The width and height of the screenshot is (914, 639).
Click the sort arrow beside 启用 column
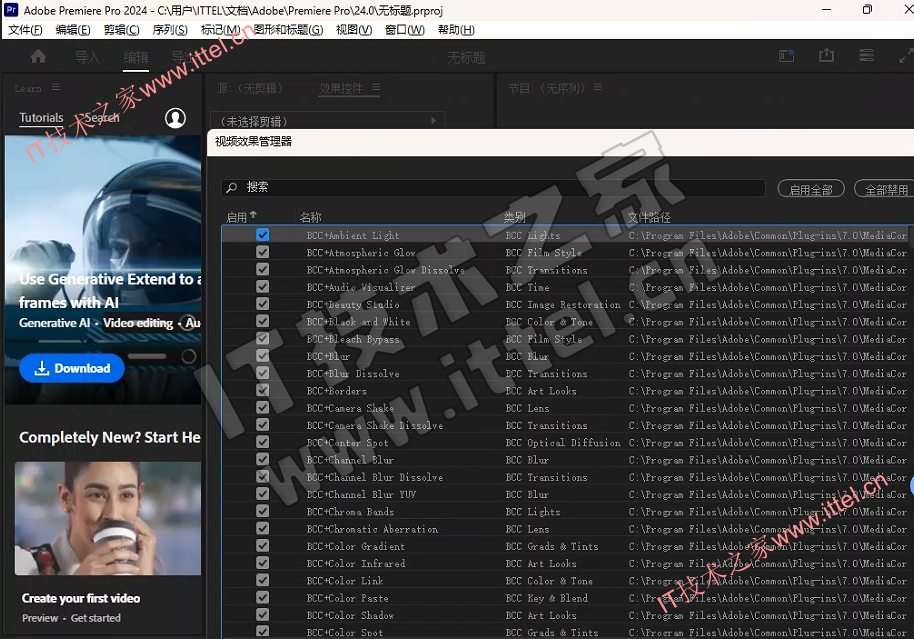(x=253, y=215)
